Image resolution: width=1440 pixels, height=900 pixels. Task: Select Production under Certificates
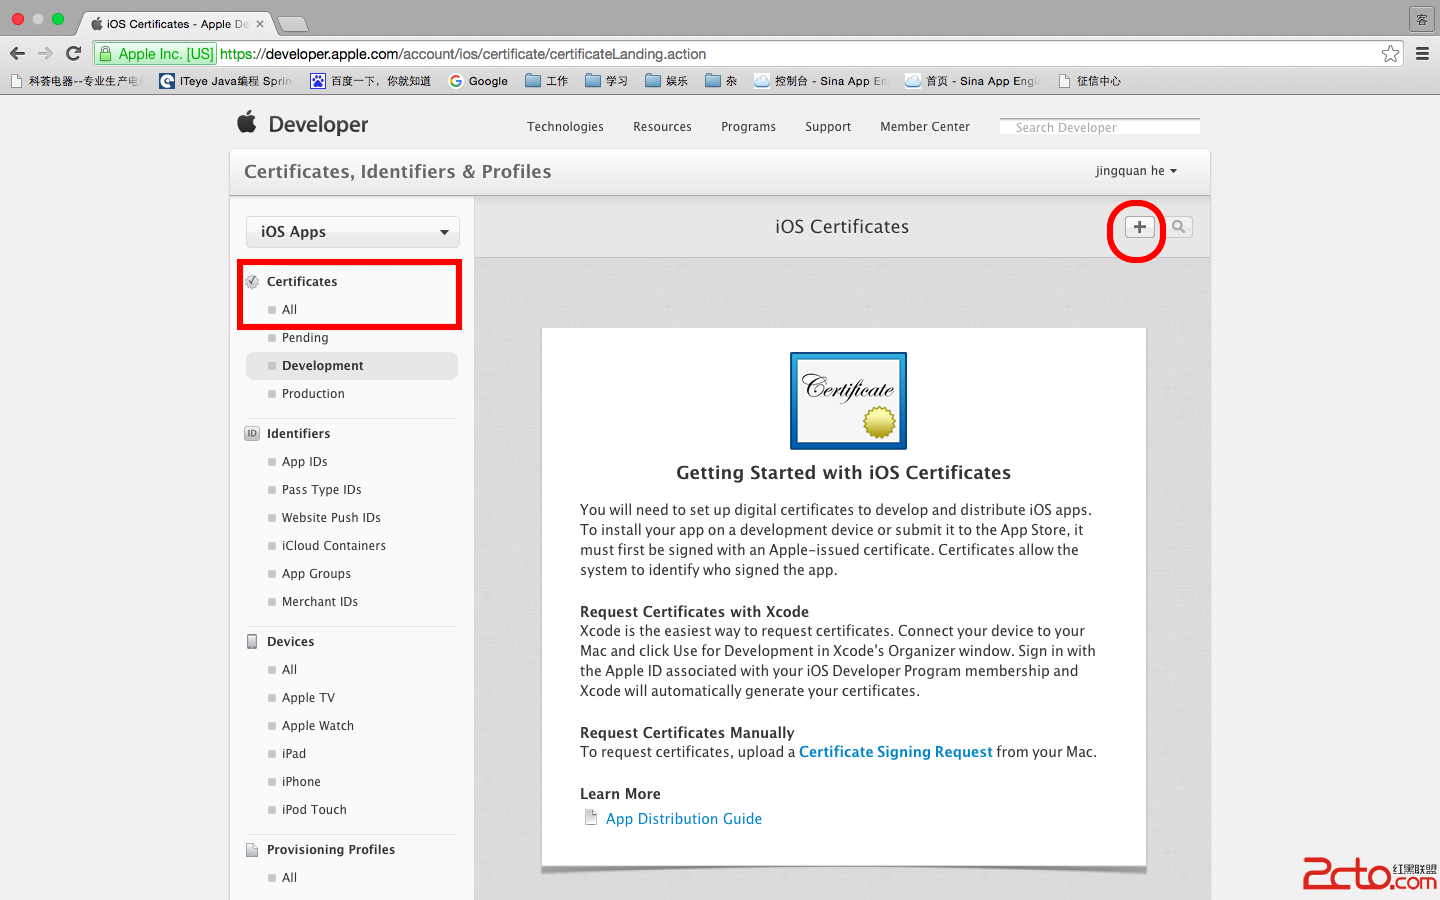[x=313, y=394]
